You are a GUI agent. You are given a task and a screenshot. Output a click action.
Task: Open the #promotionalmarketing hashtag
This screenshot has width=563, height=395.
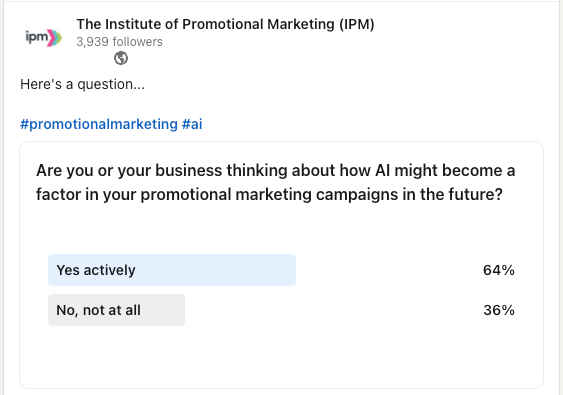(x=99, y=124)
